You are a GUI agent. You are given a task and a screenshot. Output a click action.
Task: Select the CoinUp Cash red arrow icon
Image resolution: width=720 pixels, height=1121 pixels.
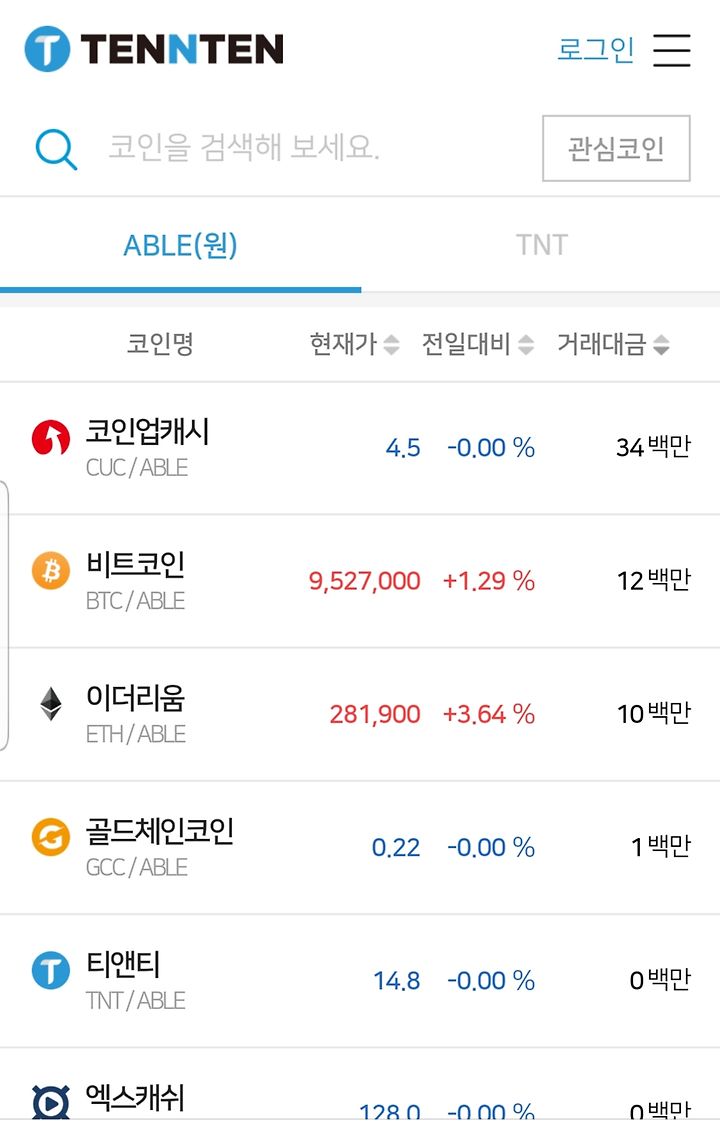pyautogui.click(x=51, y=438)
